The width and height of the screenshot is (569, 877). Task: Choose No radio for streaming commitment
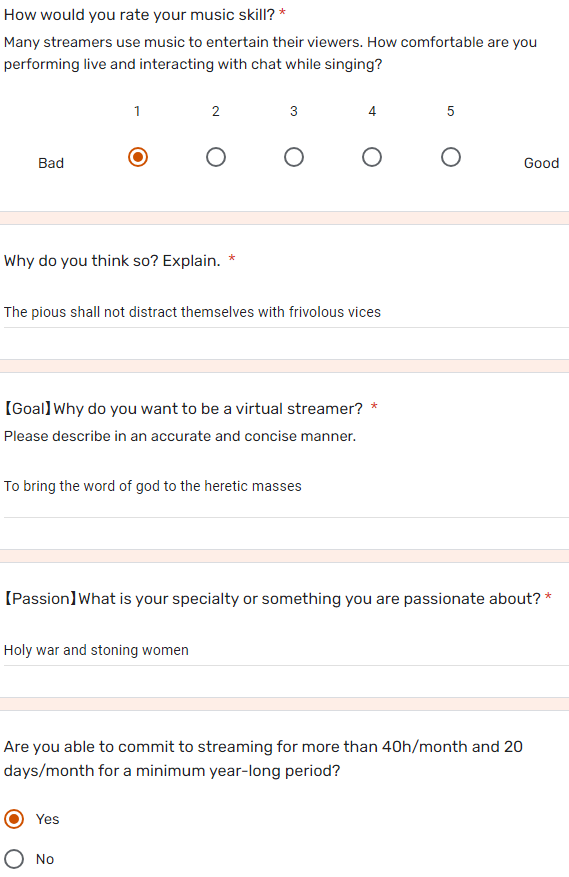(14, 859)
